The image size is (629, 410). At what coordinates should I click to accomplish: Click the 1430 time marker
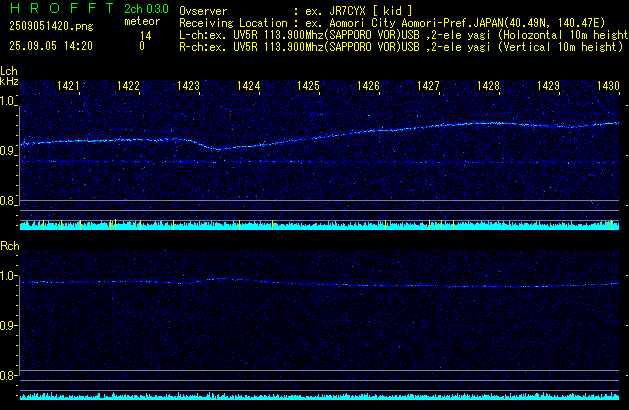click(608, 86)
